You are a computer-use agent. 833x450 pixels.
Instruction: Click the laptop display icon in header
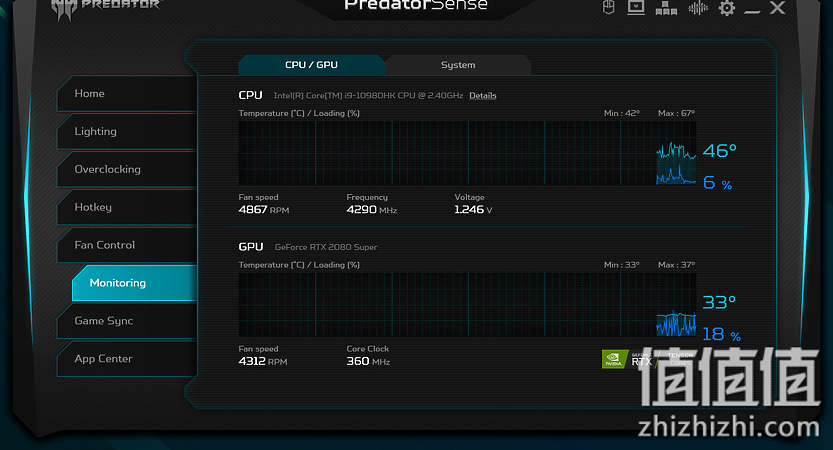636,7
